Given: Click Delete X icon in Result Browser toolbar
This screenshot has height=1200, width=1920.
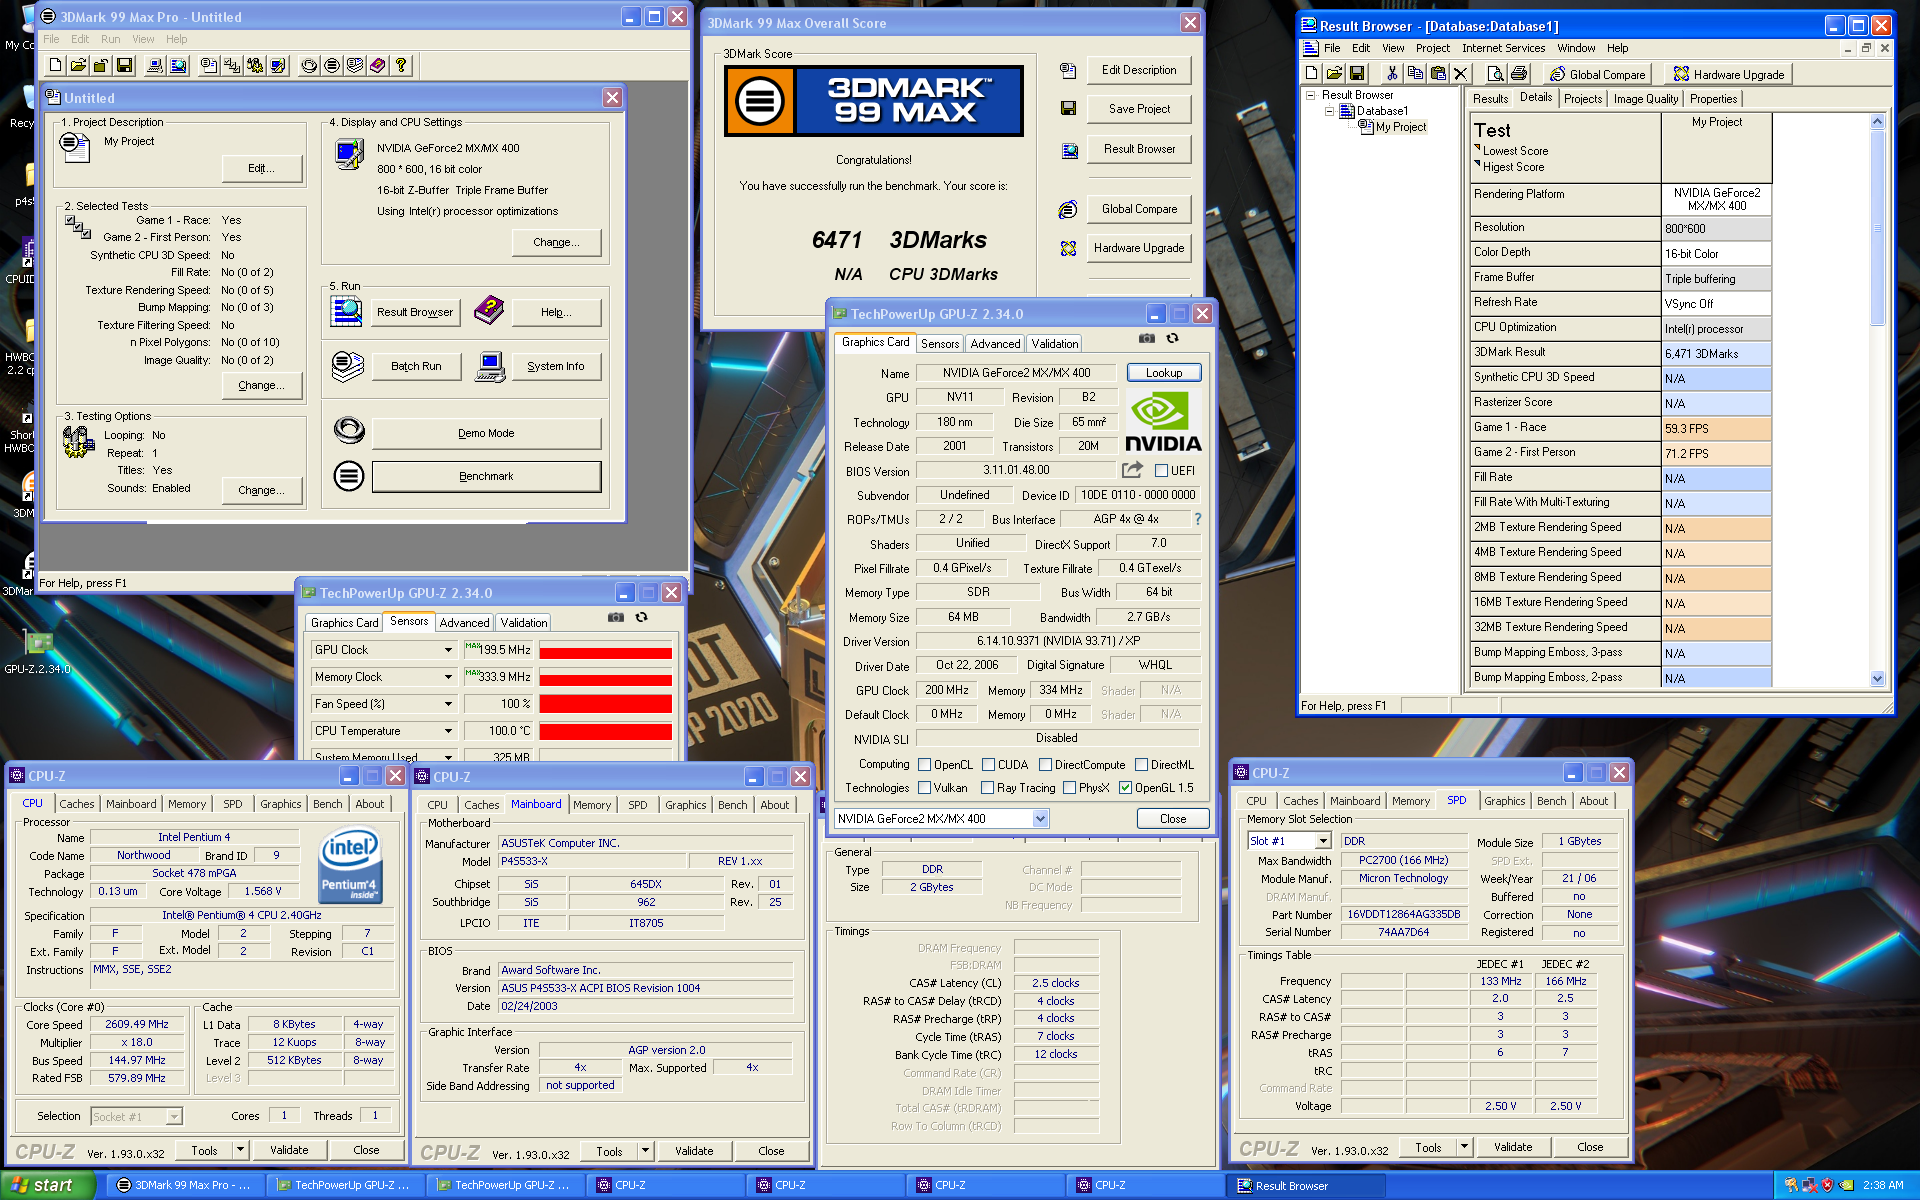Looking at the screenshot, I should pyautogui.click(x=1460, y=73).
